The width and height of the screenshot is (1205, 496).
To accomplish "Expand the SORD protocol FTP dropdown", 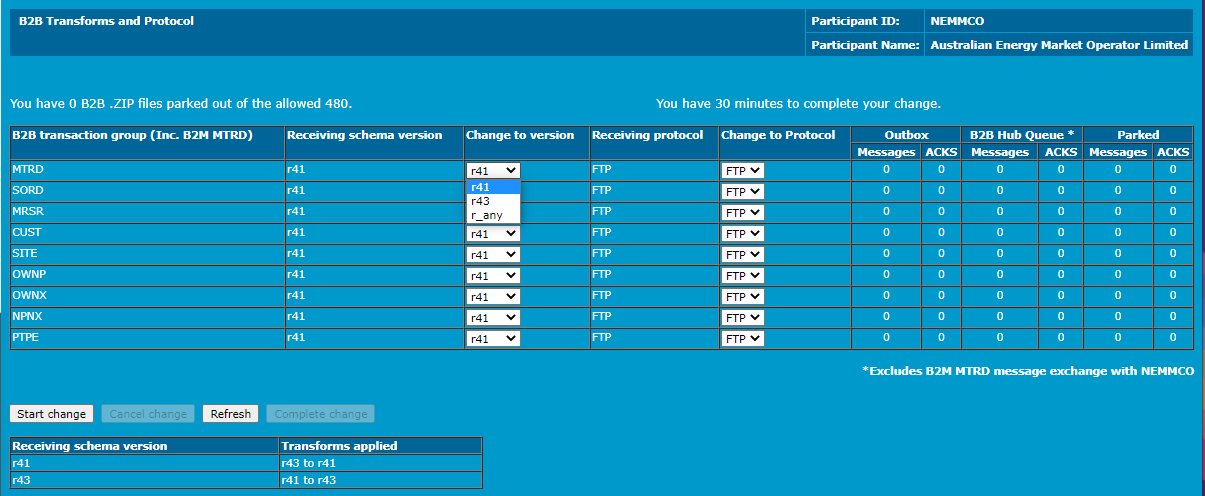I will point(743,192).
